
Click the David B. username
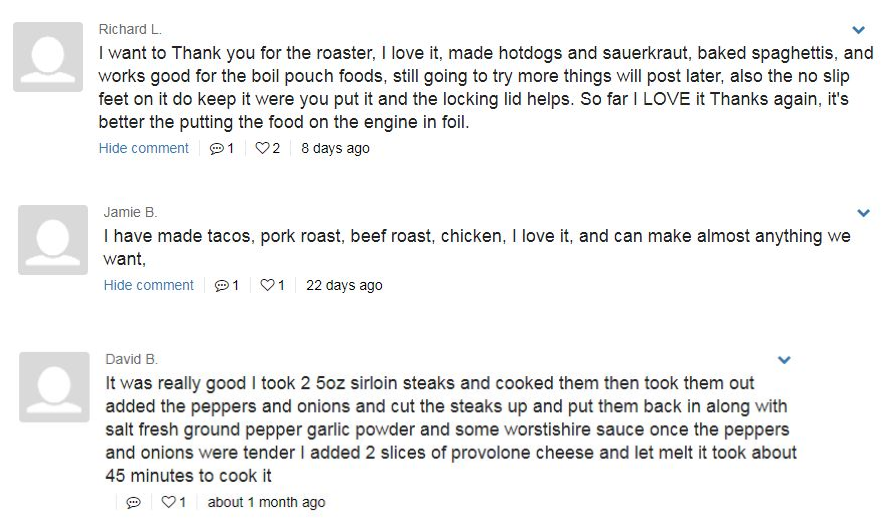(x=131, y=359)
